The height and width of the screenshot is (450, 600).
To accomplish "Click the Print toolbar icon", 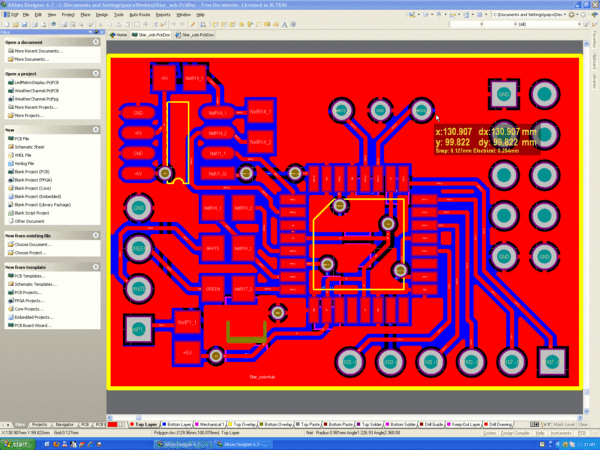I will 35,24.
